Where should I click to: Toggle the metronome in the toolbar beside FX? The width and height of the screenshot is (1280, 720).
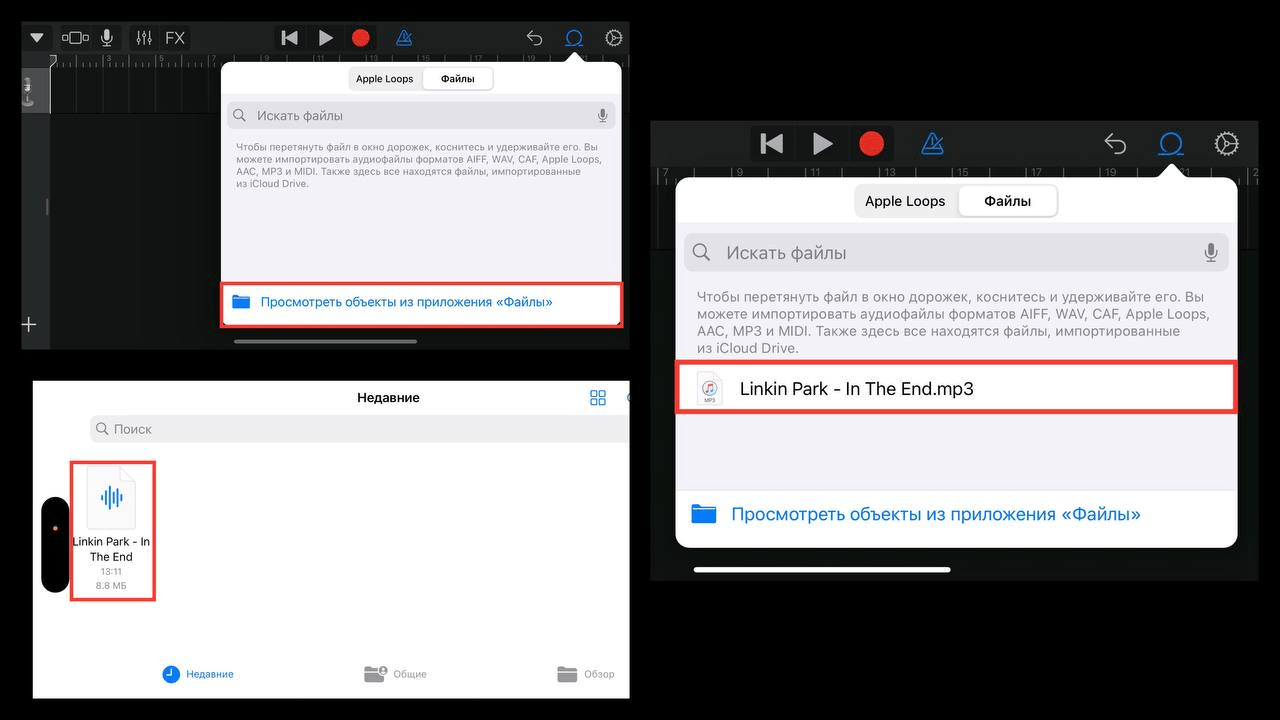click(404, 38)
